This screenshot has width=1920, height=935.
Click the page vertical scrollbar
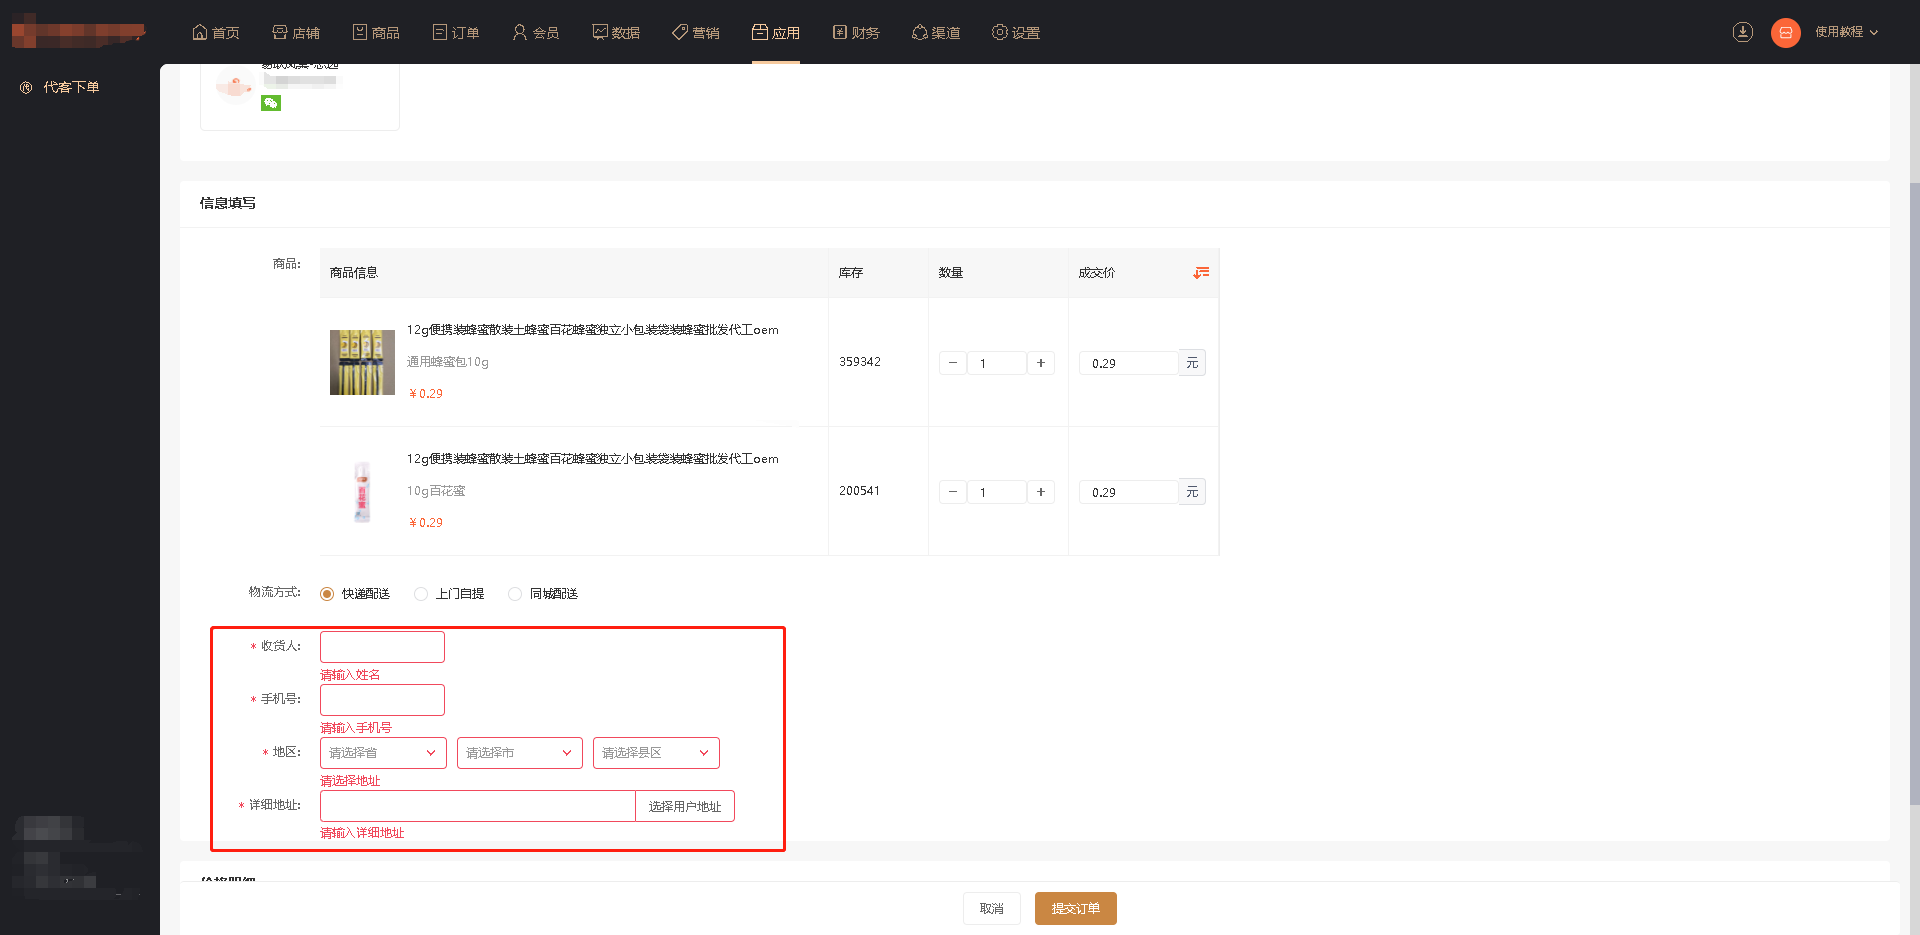tap(1914, 490)
